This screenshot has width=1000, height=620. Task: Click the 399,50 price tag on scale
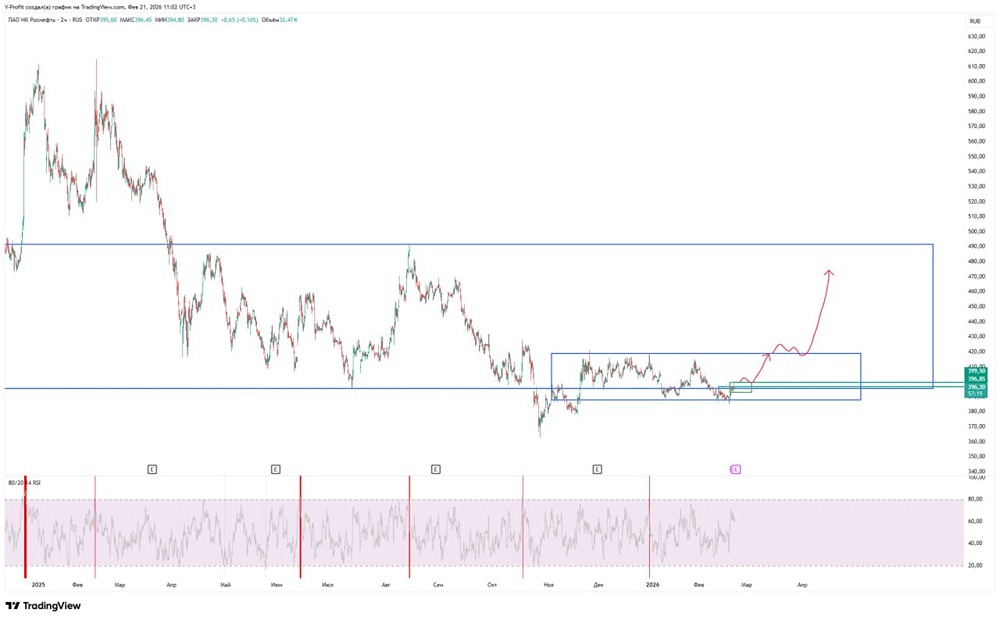(x=976, y=371)
